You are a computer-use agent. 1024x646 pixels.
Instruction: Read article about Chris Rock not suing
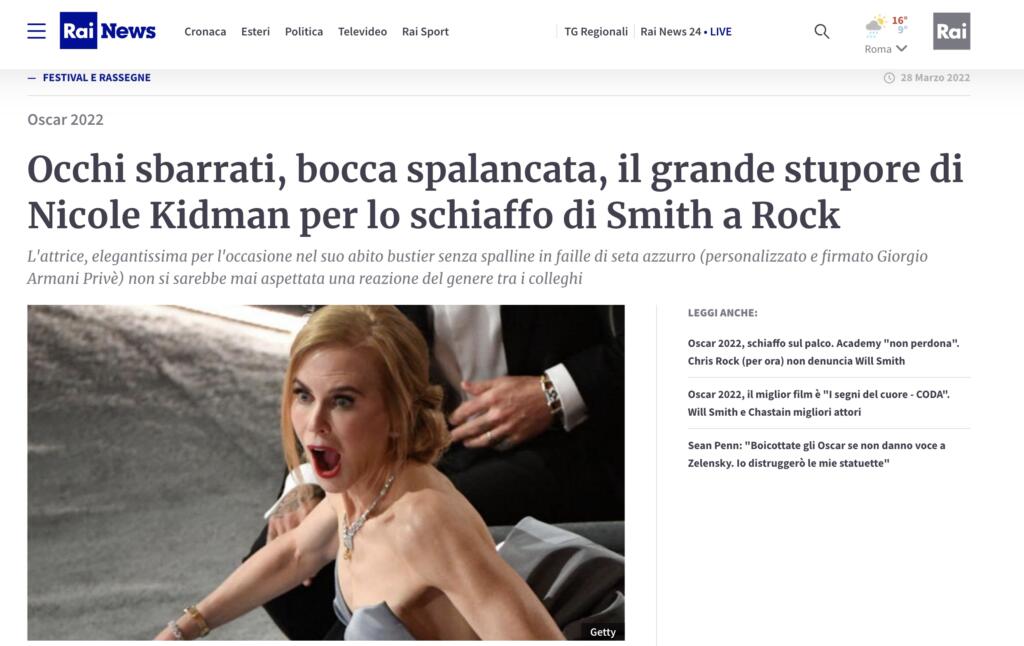(x=823, y=351)
